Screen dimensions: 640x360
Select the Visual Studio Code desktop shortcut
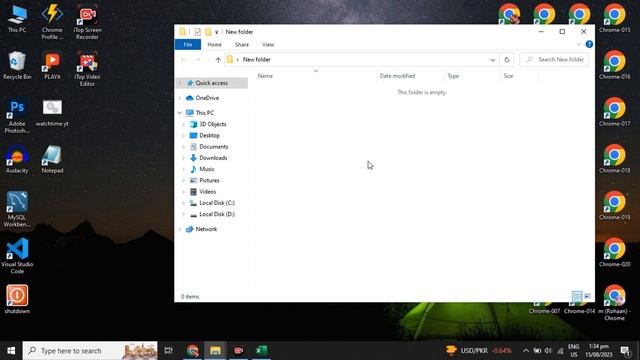point(17,256)
